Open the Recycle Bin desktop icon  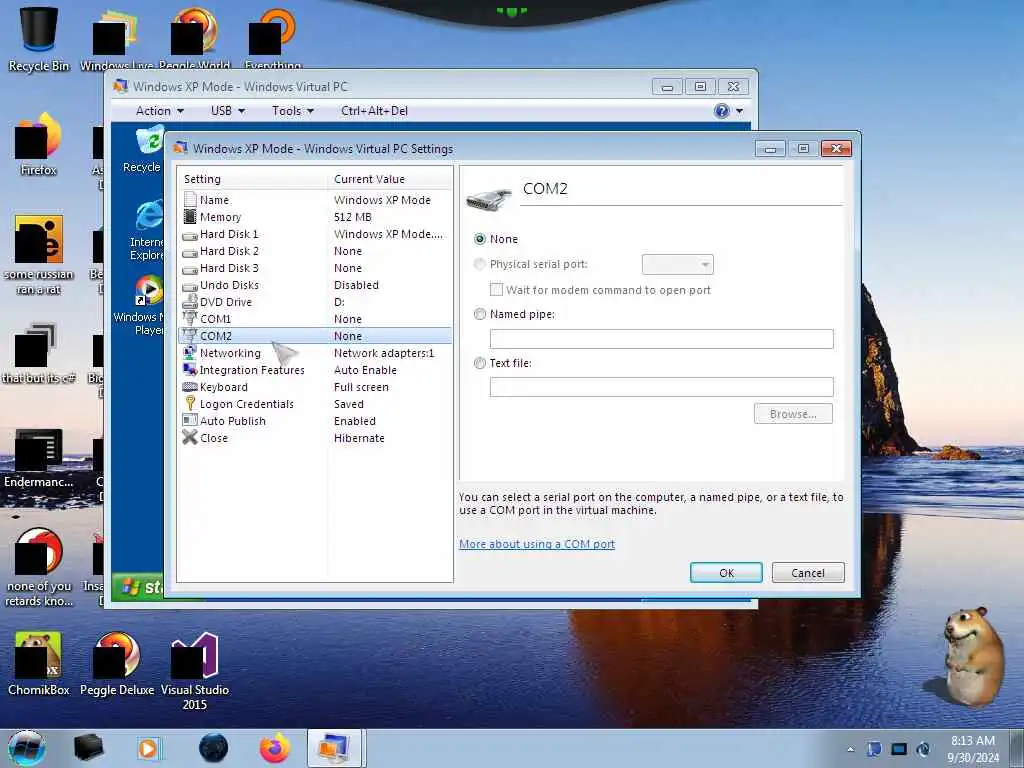pos(39,38)
